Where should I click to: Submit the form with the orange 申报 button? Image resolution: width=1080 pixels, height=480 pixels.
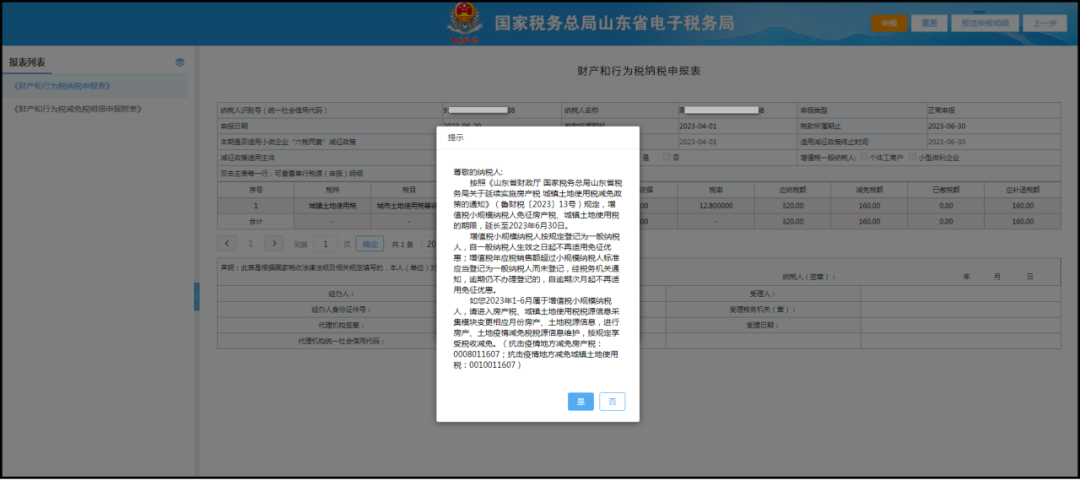pyautogui.click(x=889, y=23)
